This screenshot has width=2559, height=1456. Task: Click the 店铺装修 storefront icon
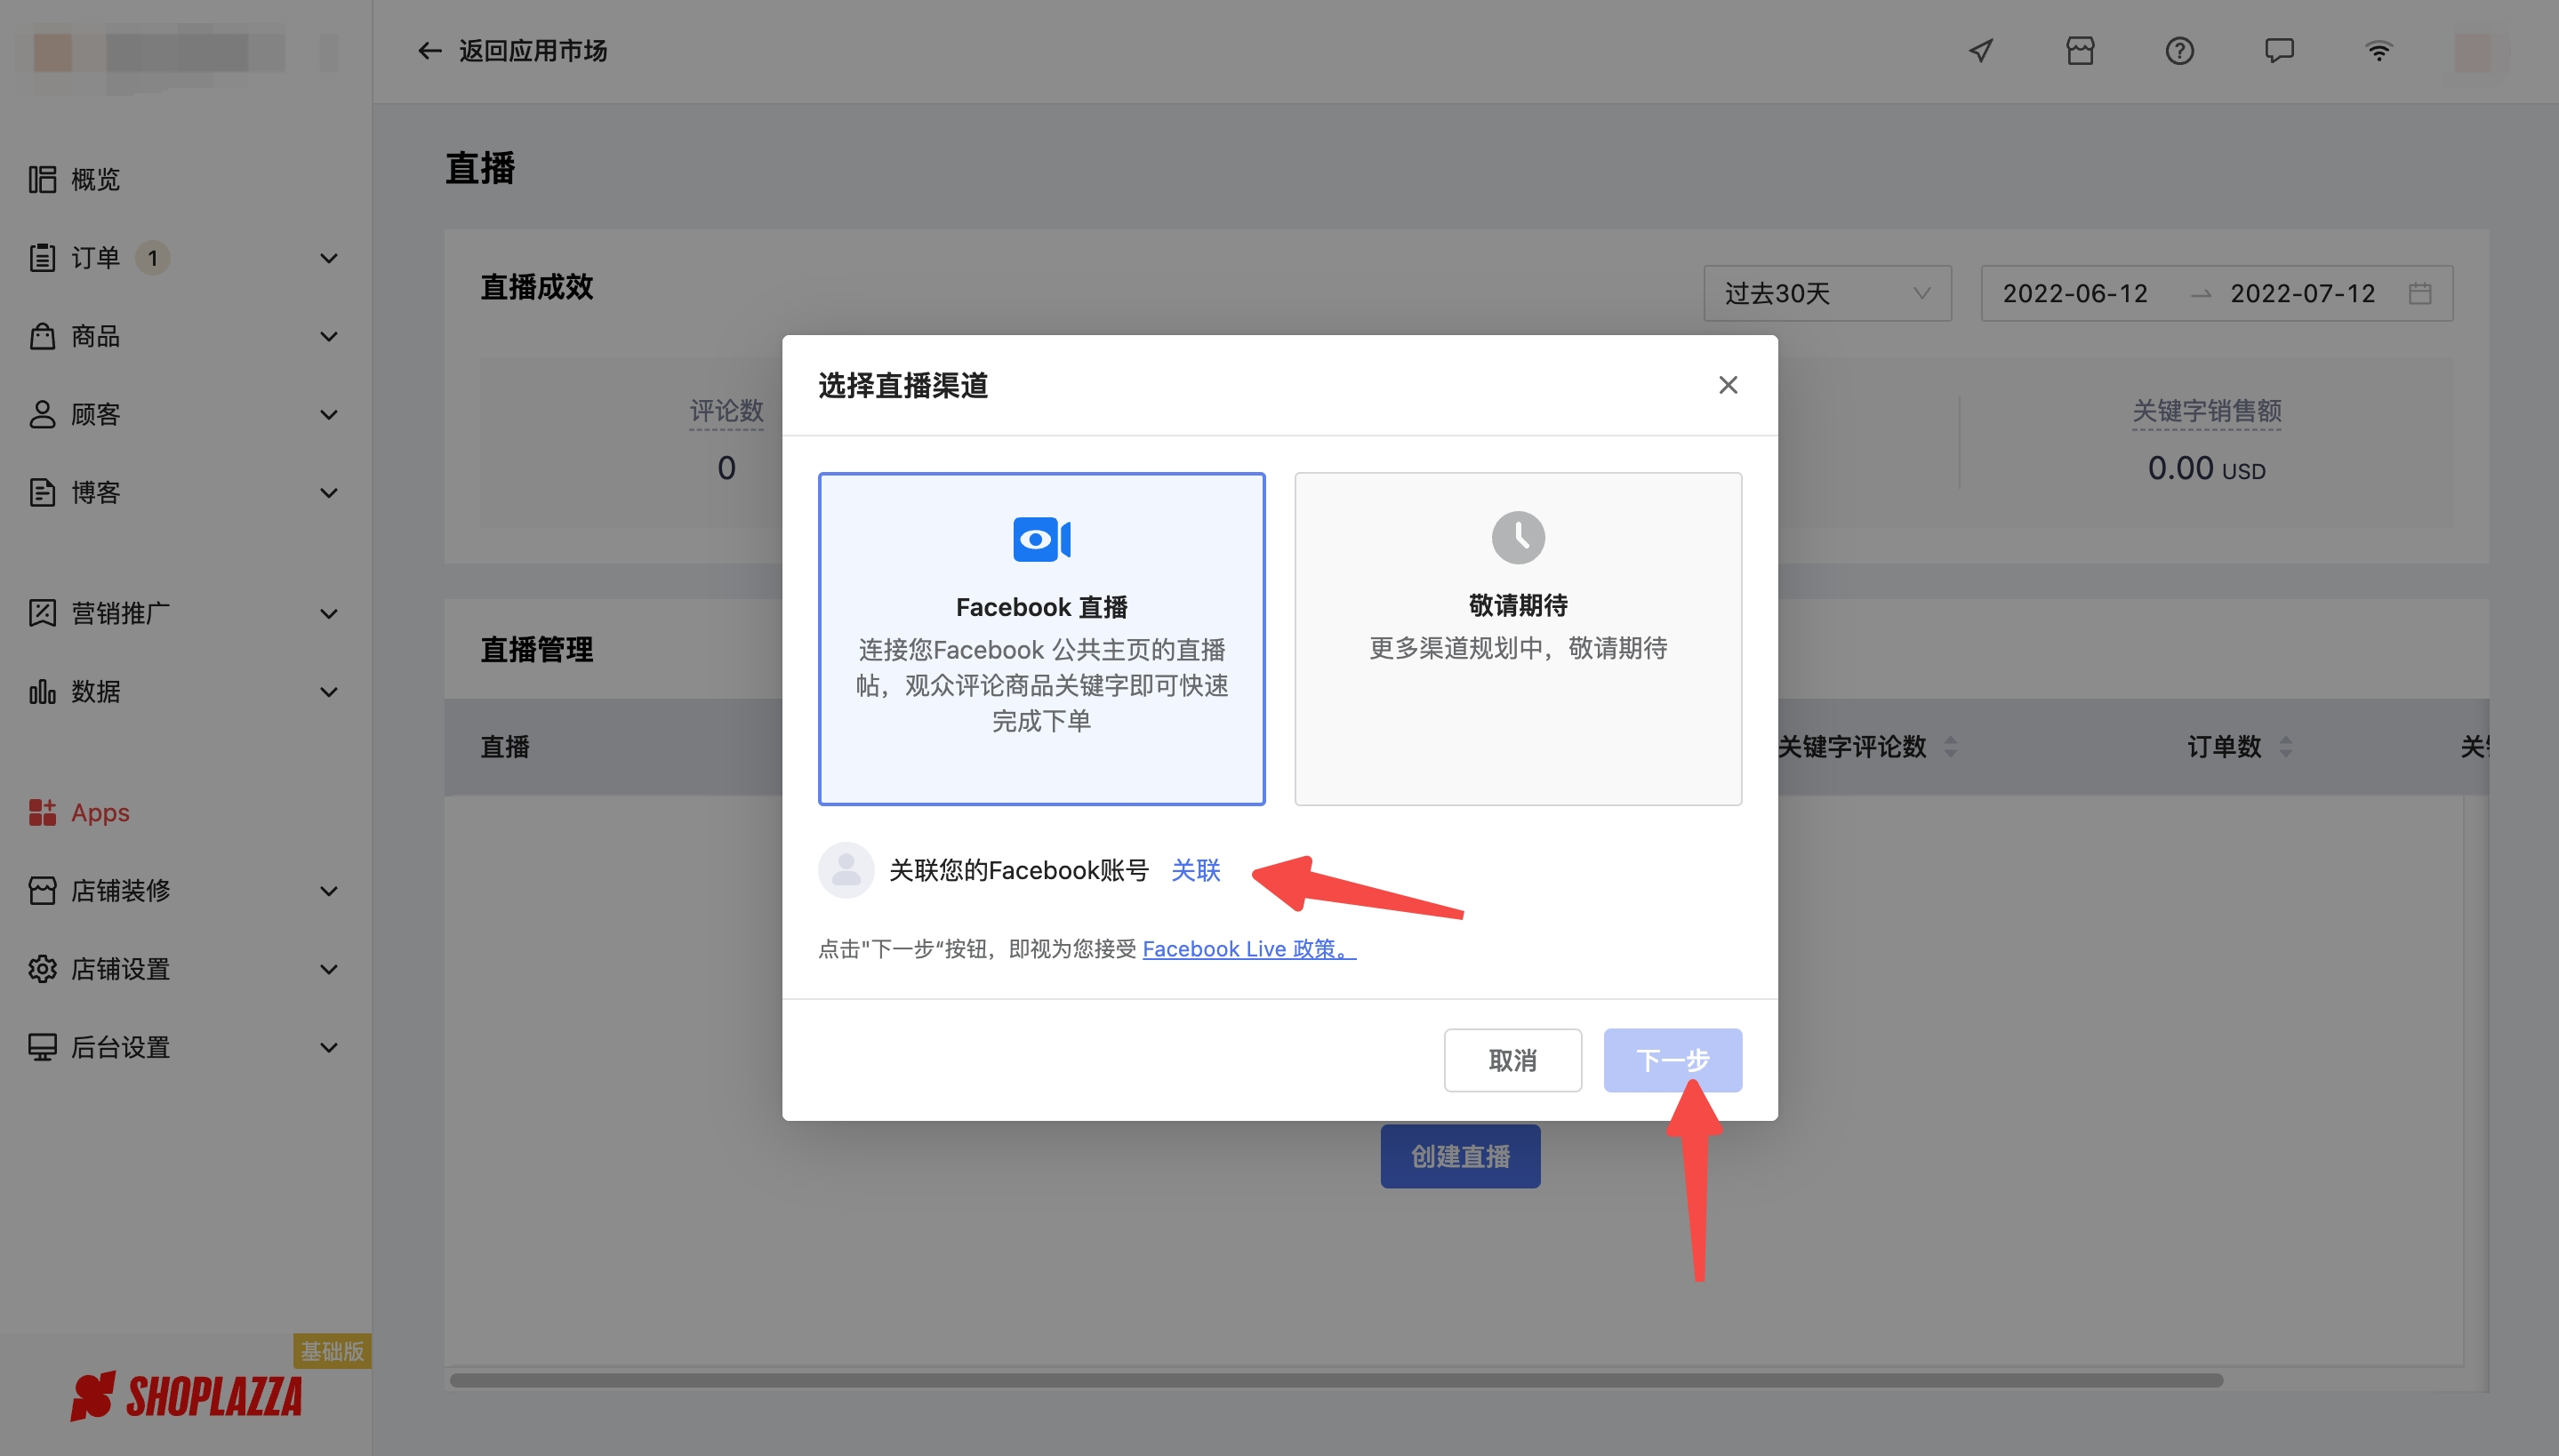click(x=42, y=890)
